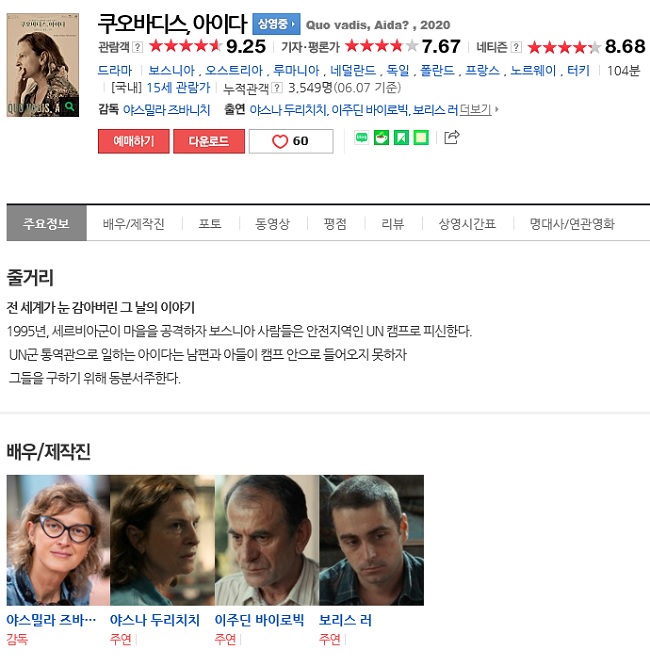Image resolution: width=650 pixels, height=666 pixels.
Task: Click magnifier icon on movie poster
Action: pyautogui.click(x=70, y=107)
